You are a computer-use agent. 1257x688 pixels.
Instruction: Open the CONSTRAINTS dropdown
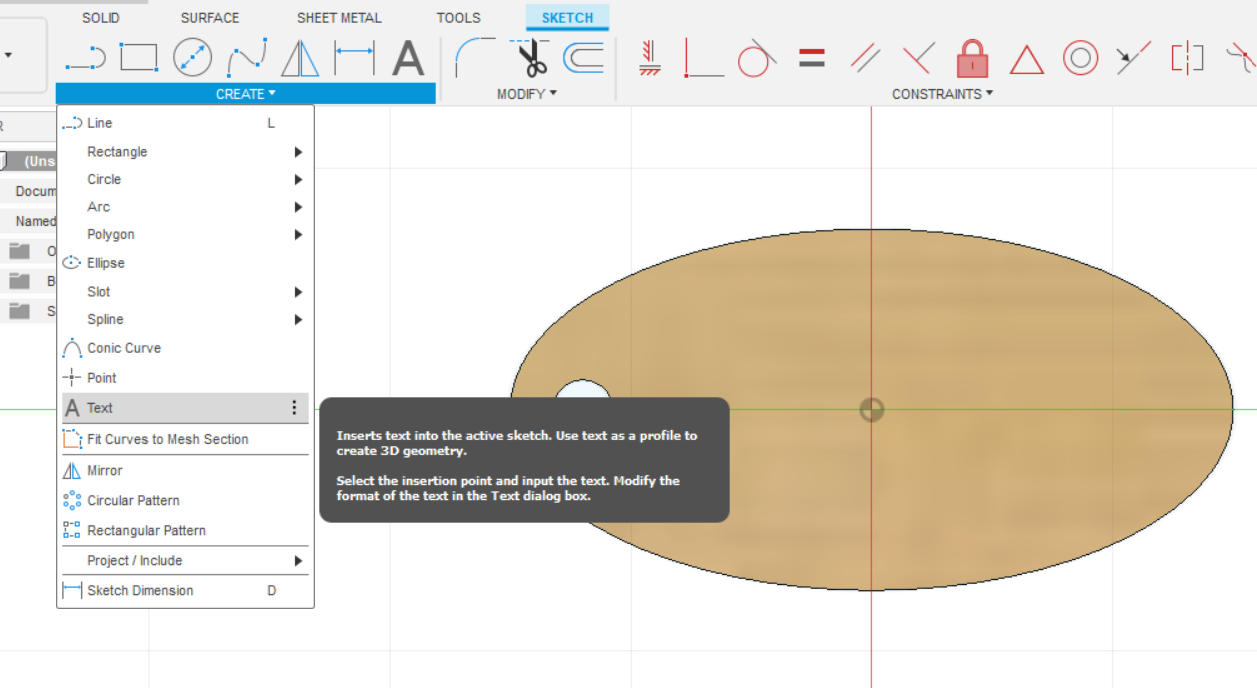(942, 94)
